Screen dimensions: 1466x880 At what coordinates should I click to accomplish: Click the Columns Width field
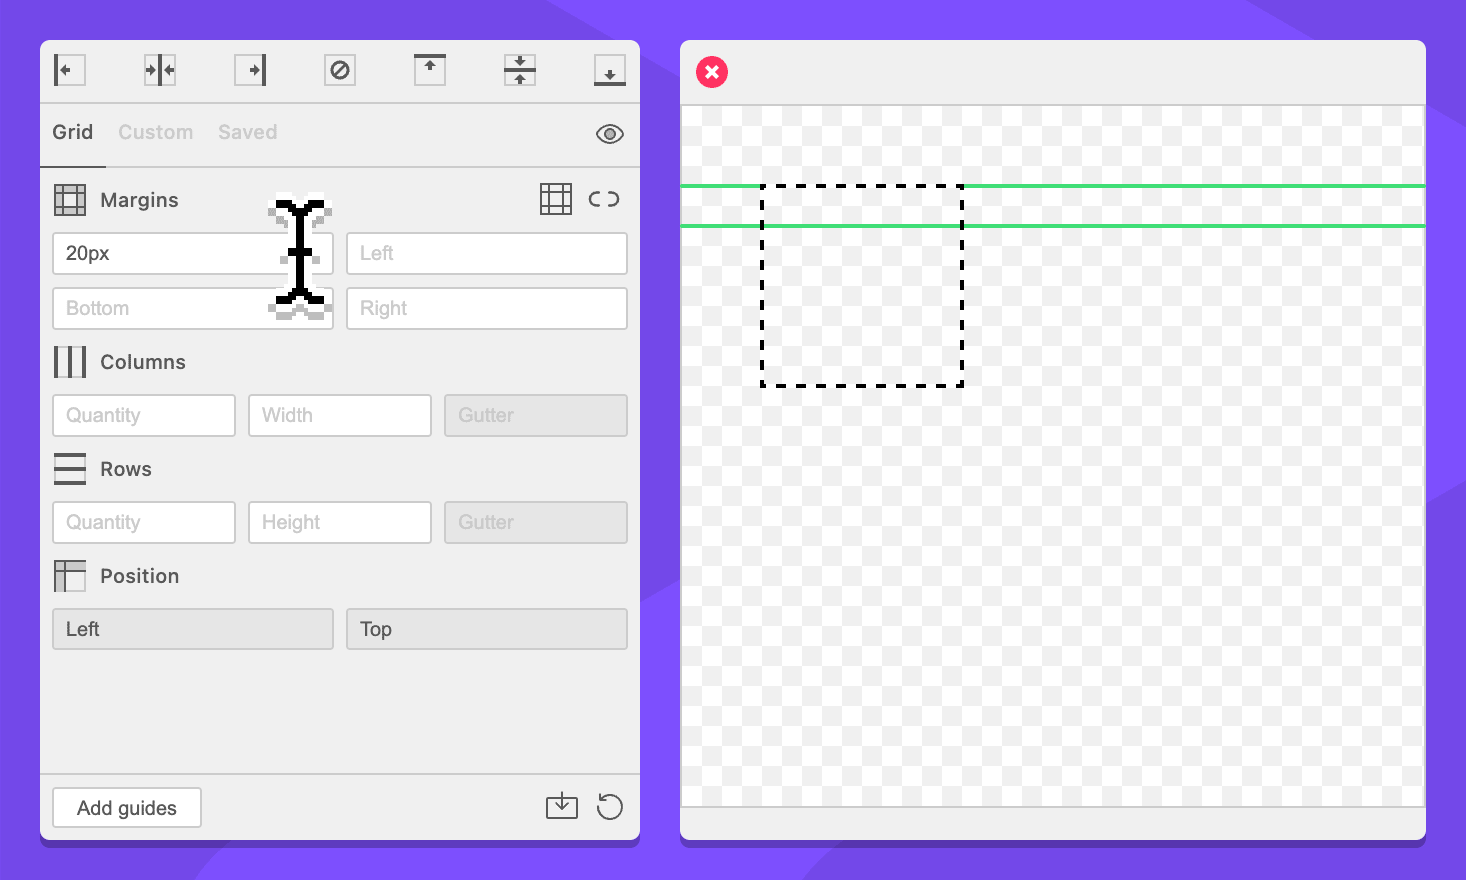[340, 416]
